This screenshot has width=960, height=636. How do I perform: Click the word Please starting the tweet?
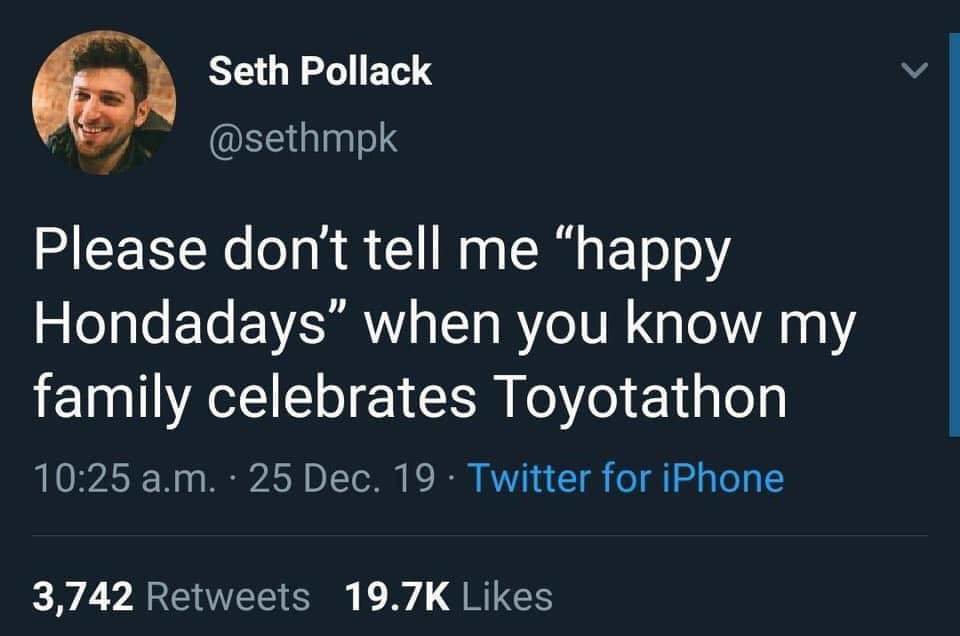[120, 251]
